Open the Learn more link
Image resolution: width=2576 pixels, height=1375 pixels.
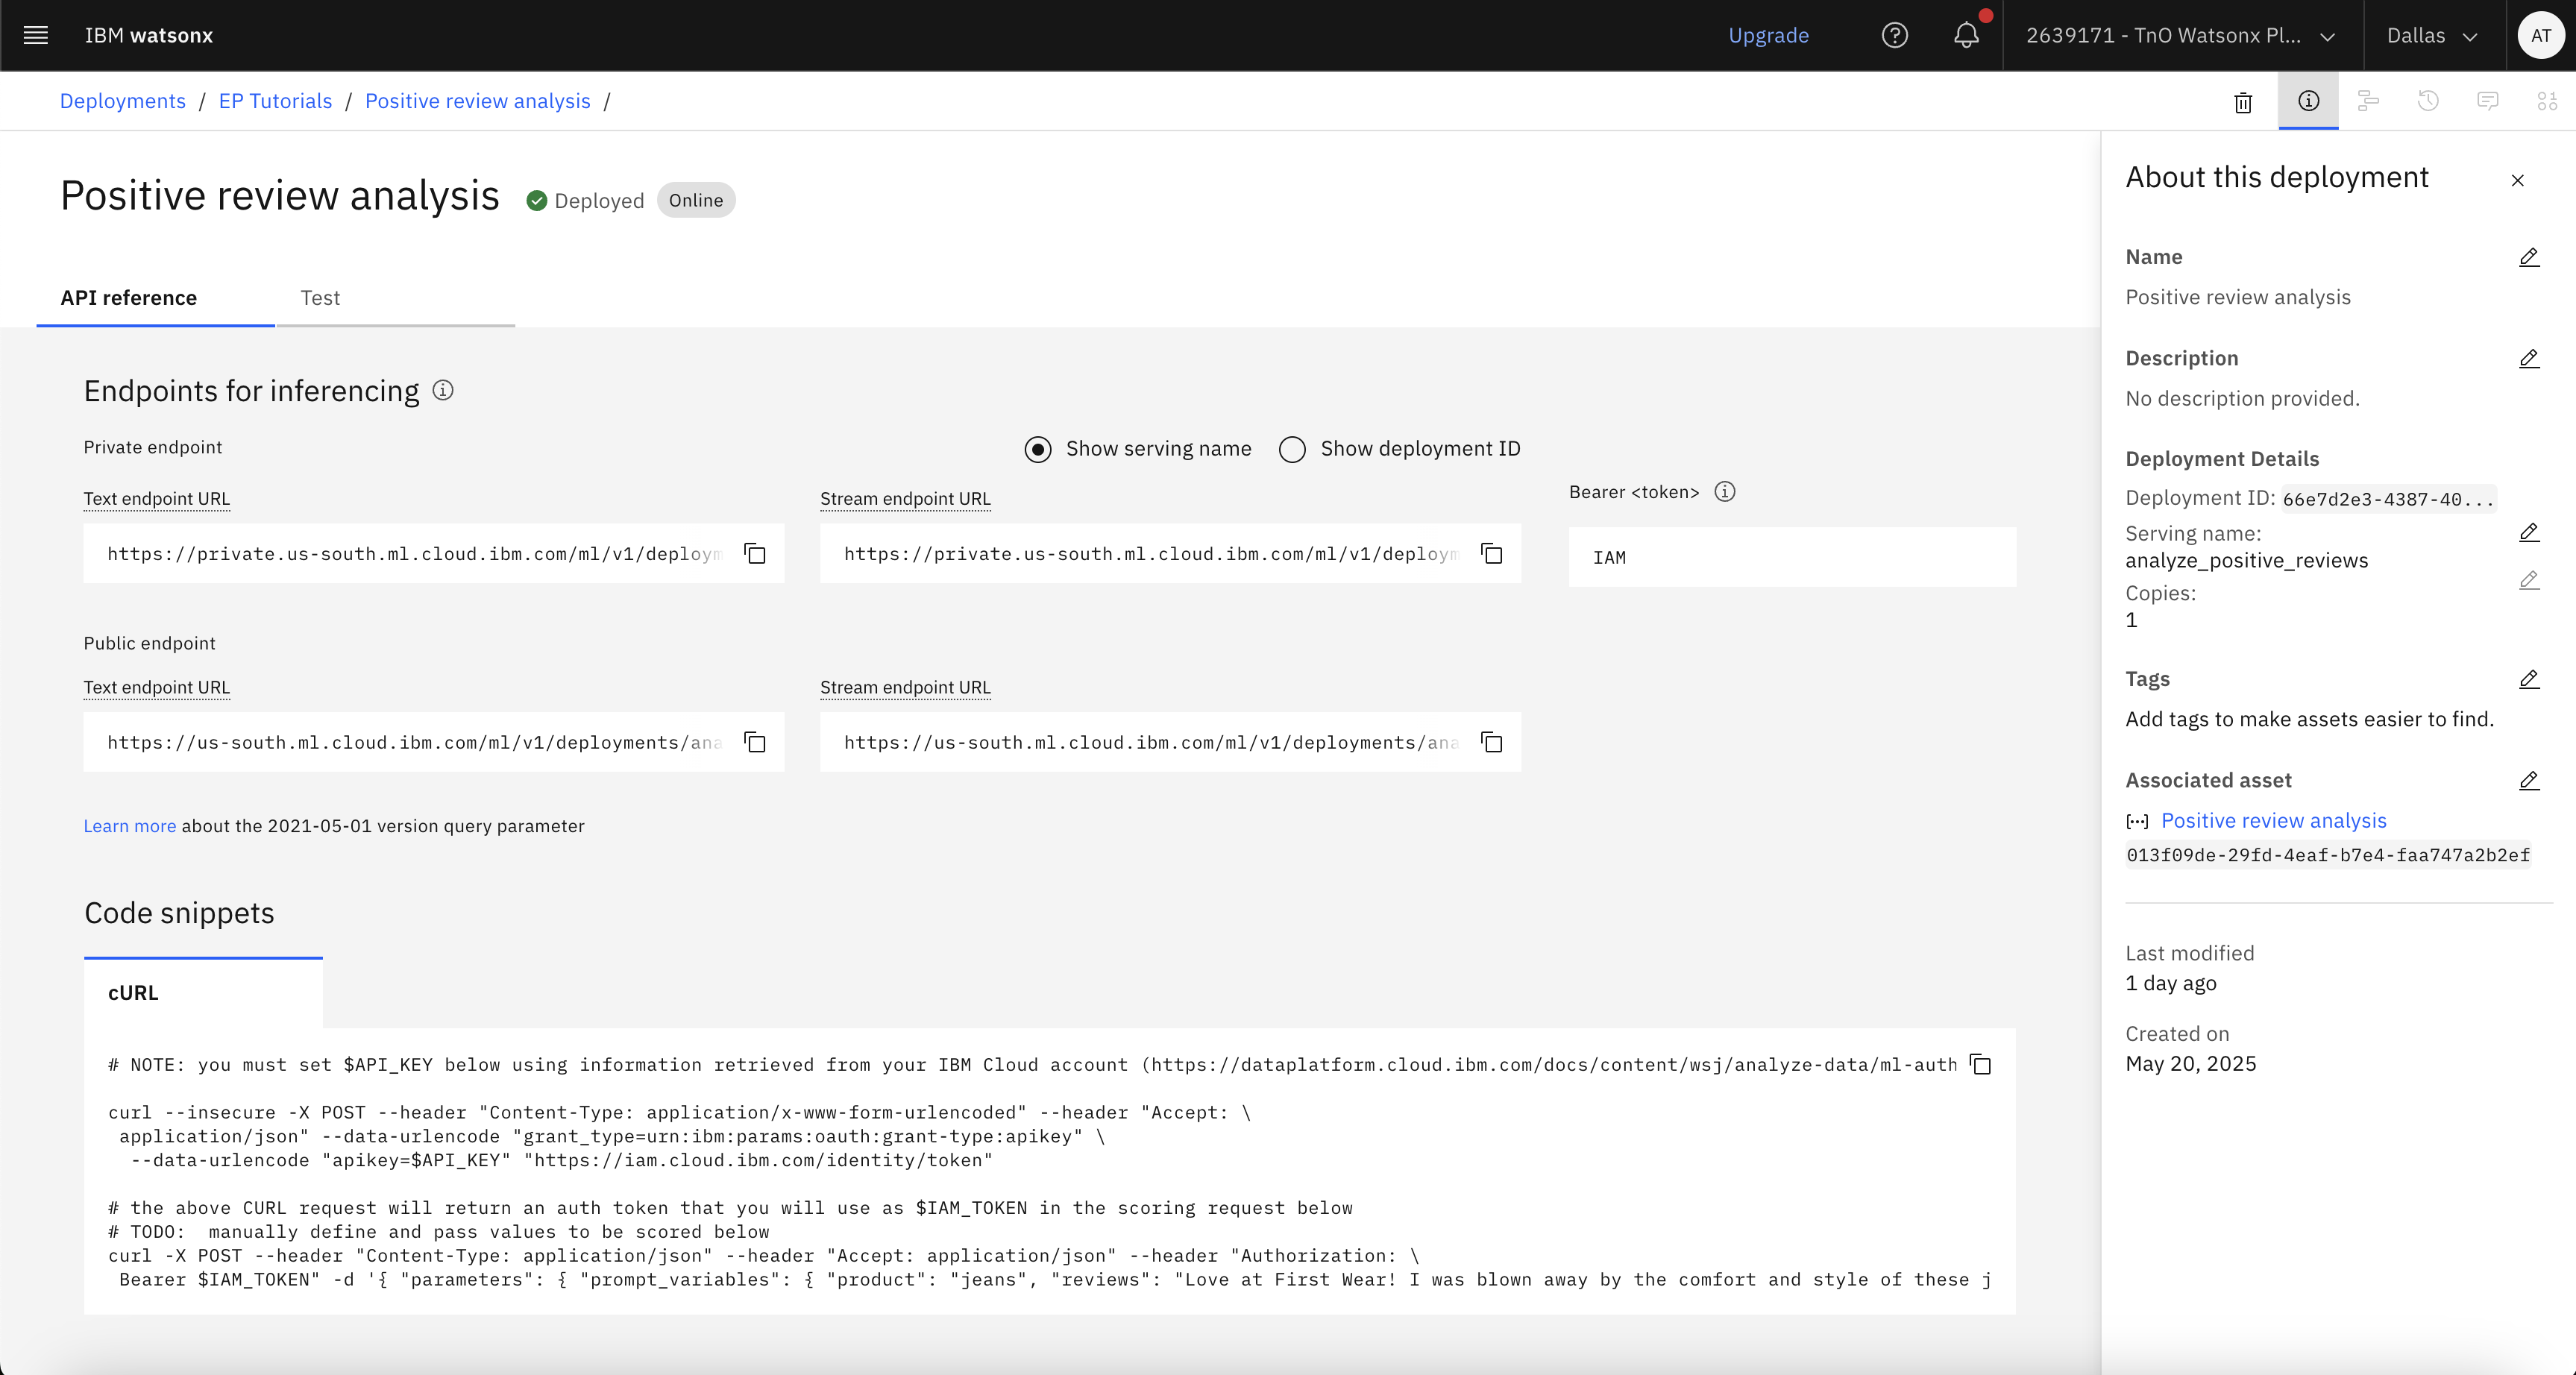tap(130, 826)
